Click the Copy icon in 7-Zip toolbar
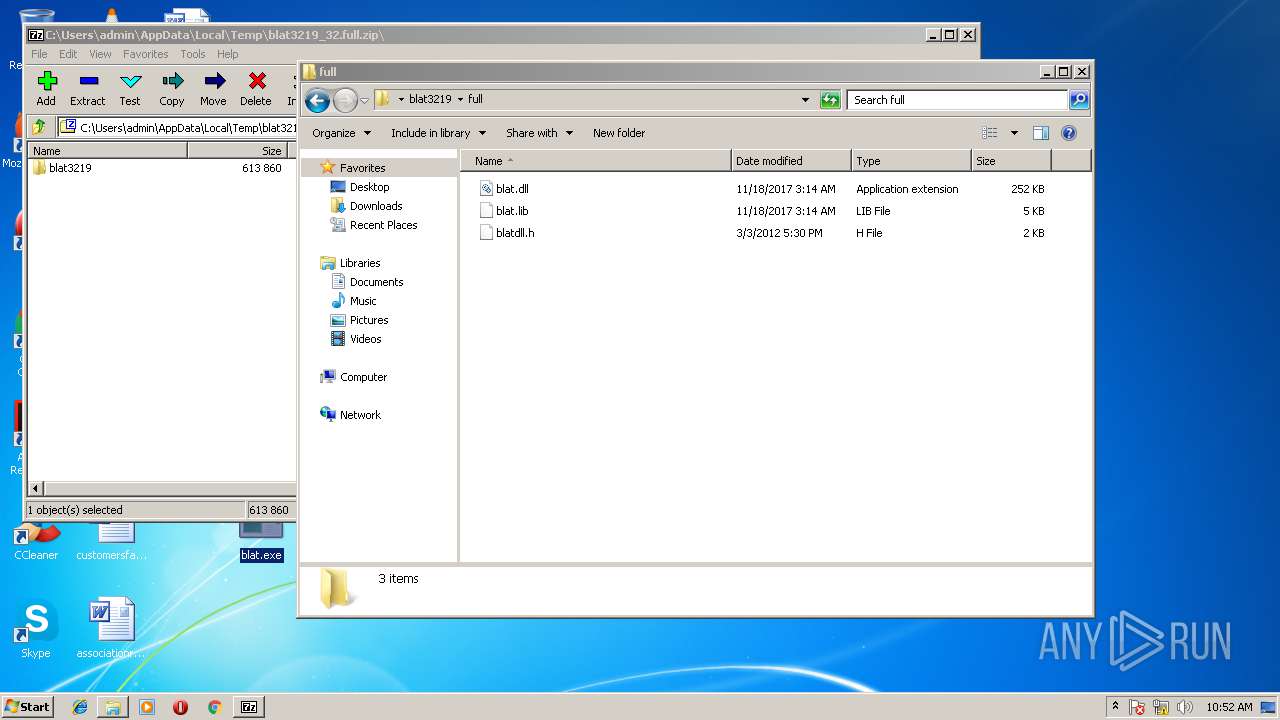The height and width of the screenshot is (720, 1280). click(172, 89)
